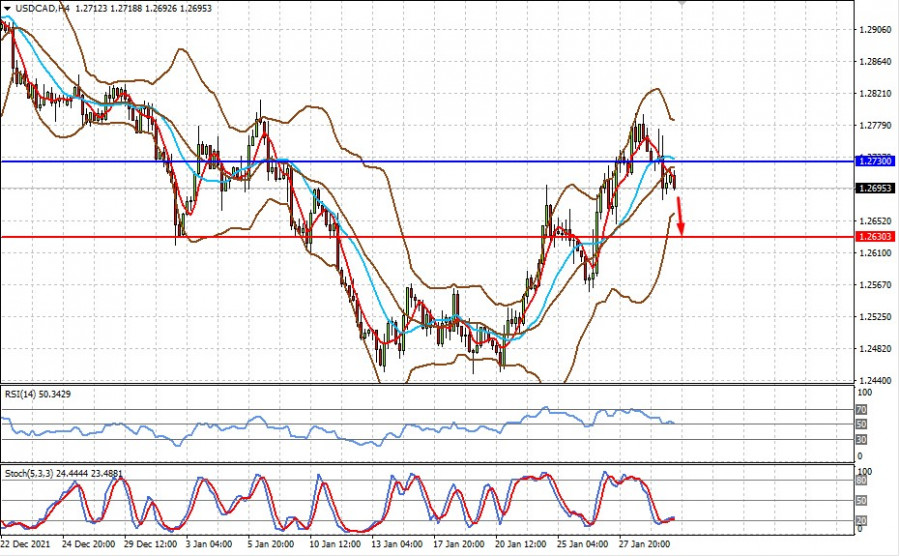The height and width of the screenshot is (556, 900).
Task: Click the 5 Jan 20:00 time label
Action: point(271,544)
